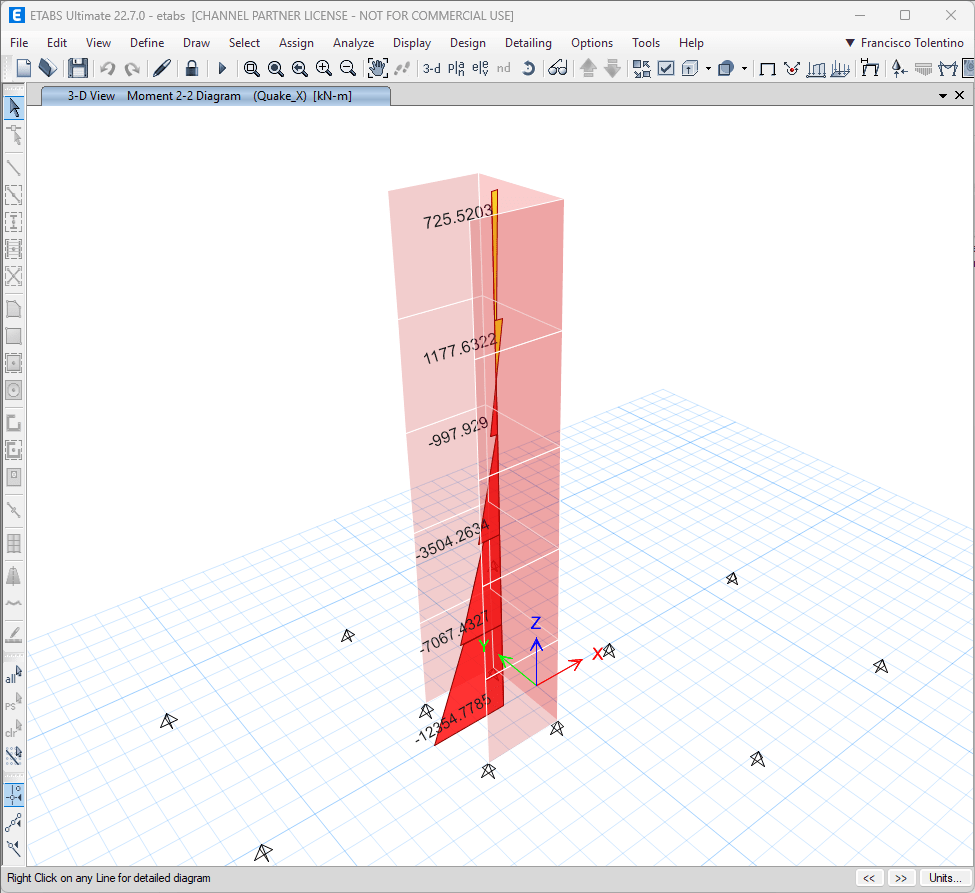This screenshot has height=893, width=975.
Task: Show undeformed shape icon
Action: (x=768, y=68)
